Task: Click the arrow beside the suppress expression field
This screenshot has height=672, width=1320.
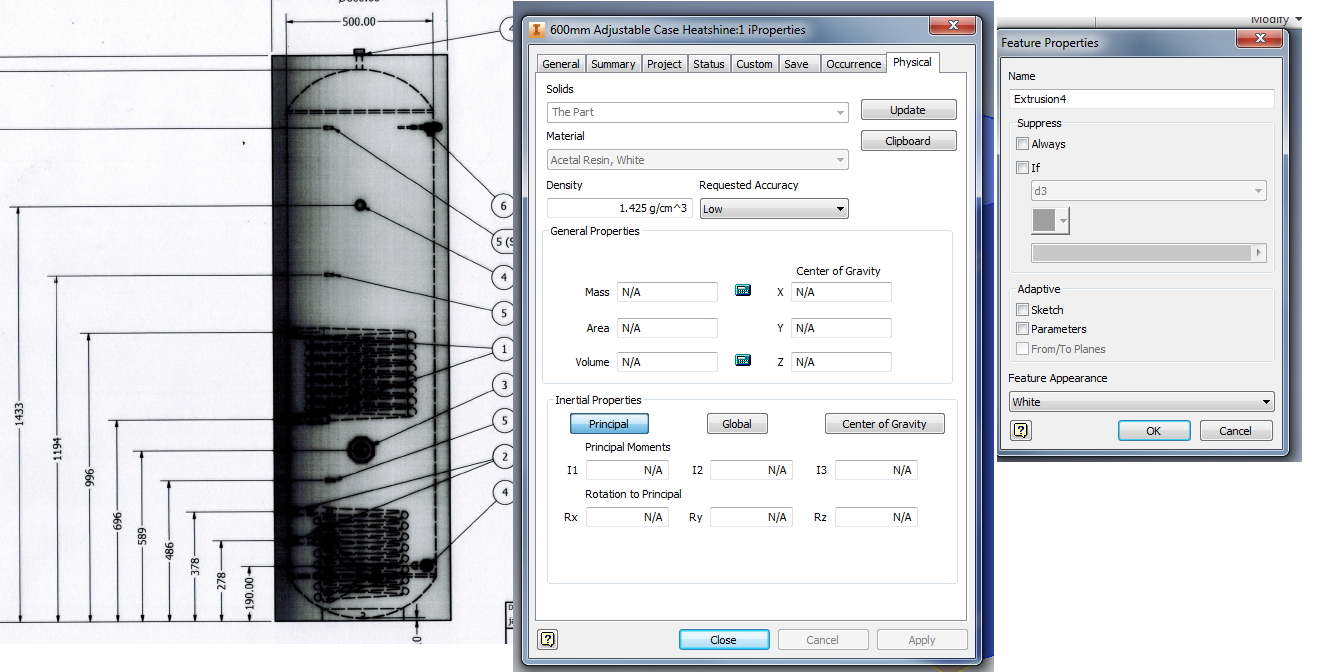Action: 1258,252
